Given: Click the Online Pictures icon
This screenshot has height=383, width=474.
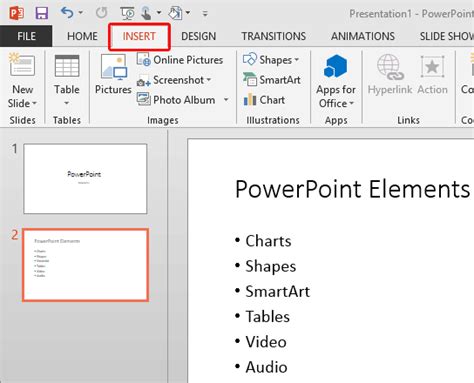Looking at the screenshot, I should click(x=144, y=60).
